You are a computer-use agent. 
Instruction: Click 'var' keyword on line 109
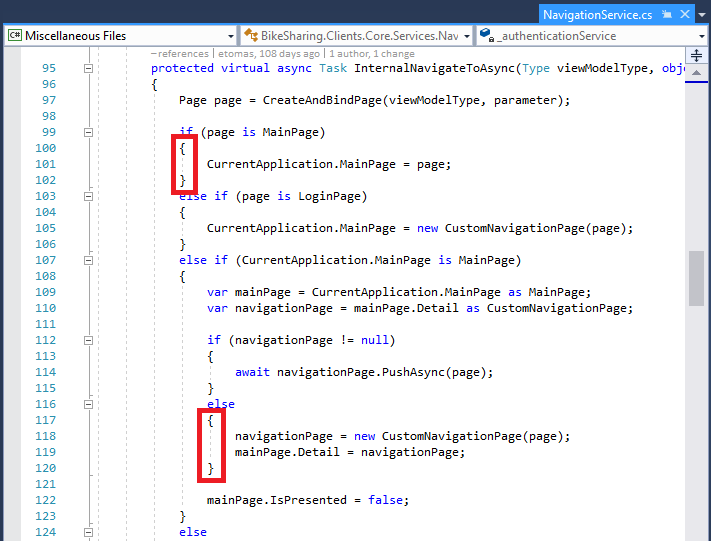217,292
